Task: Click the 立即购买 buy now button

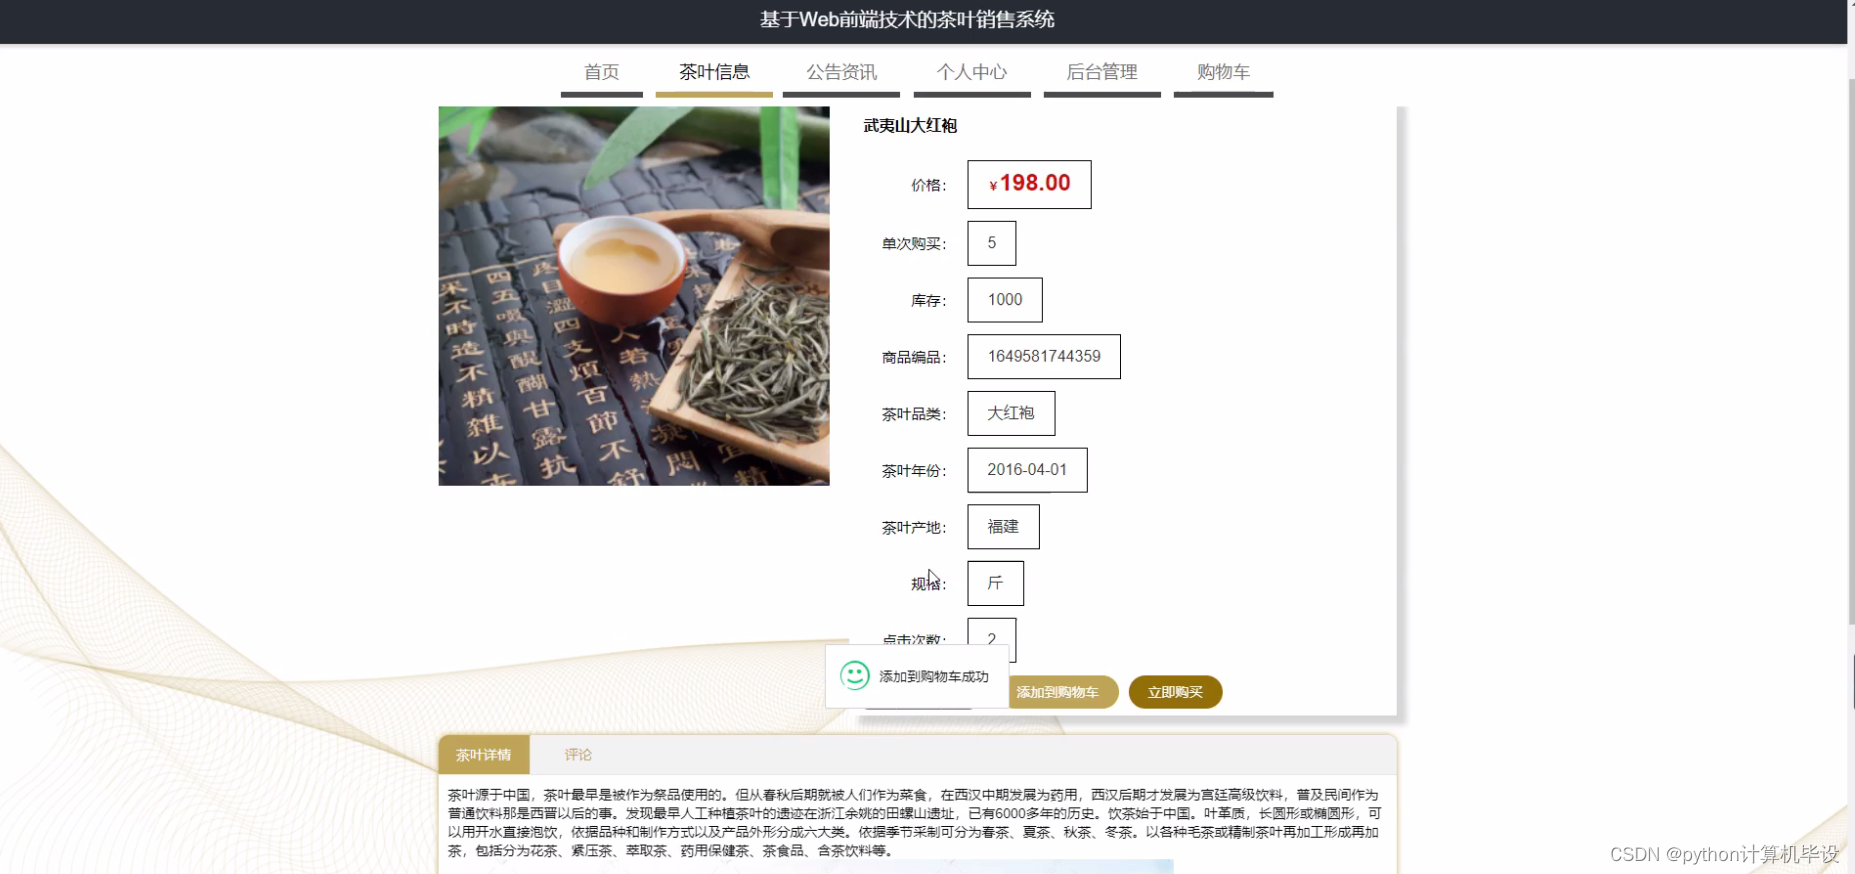Action: [x=1175, y=692]
